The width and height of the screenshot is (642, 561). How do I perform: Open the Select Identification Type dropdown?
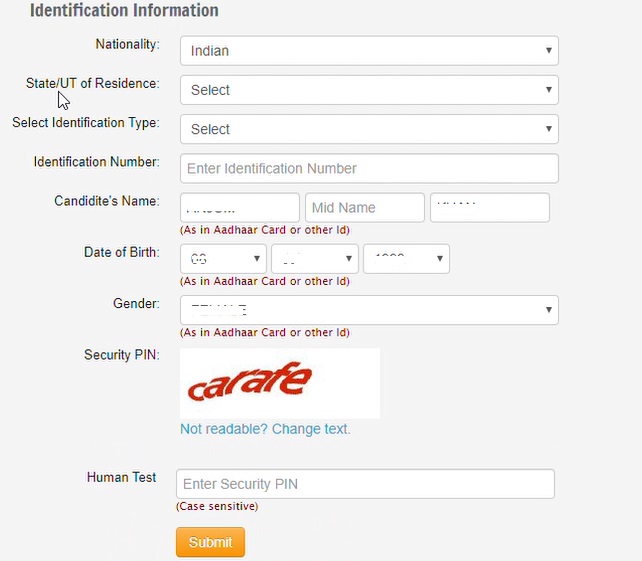pos(368,129)
